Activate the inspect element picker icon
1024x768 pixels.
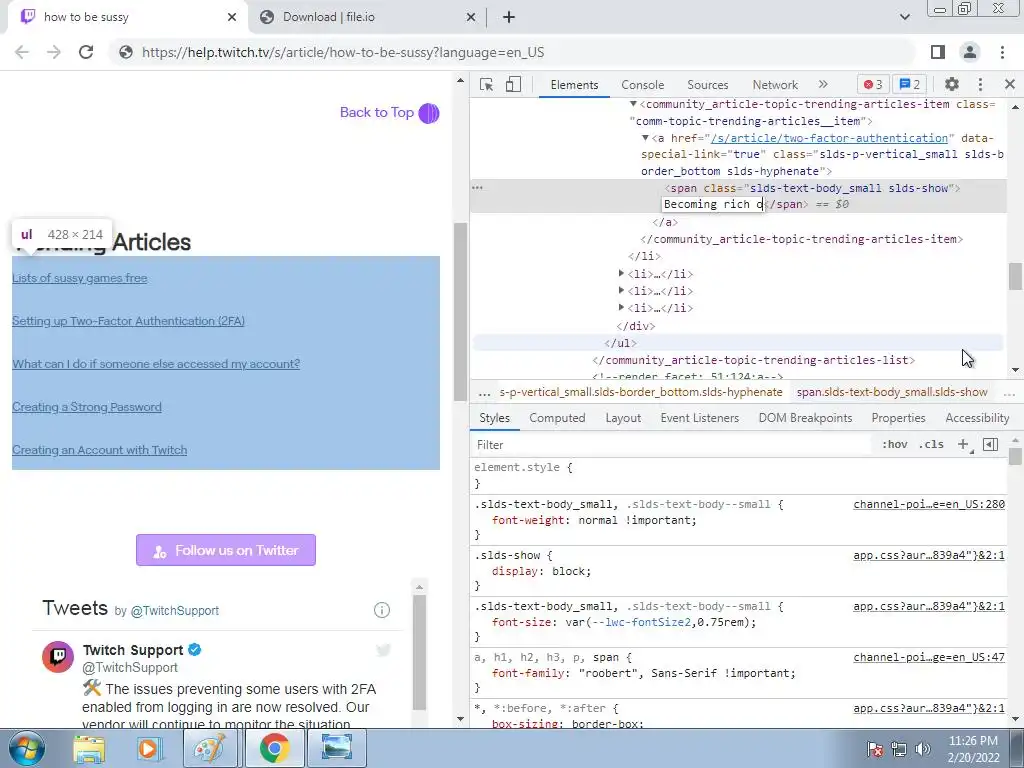[486, 85]
